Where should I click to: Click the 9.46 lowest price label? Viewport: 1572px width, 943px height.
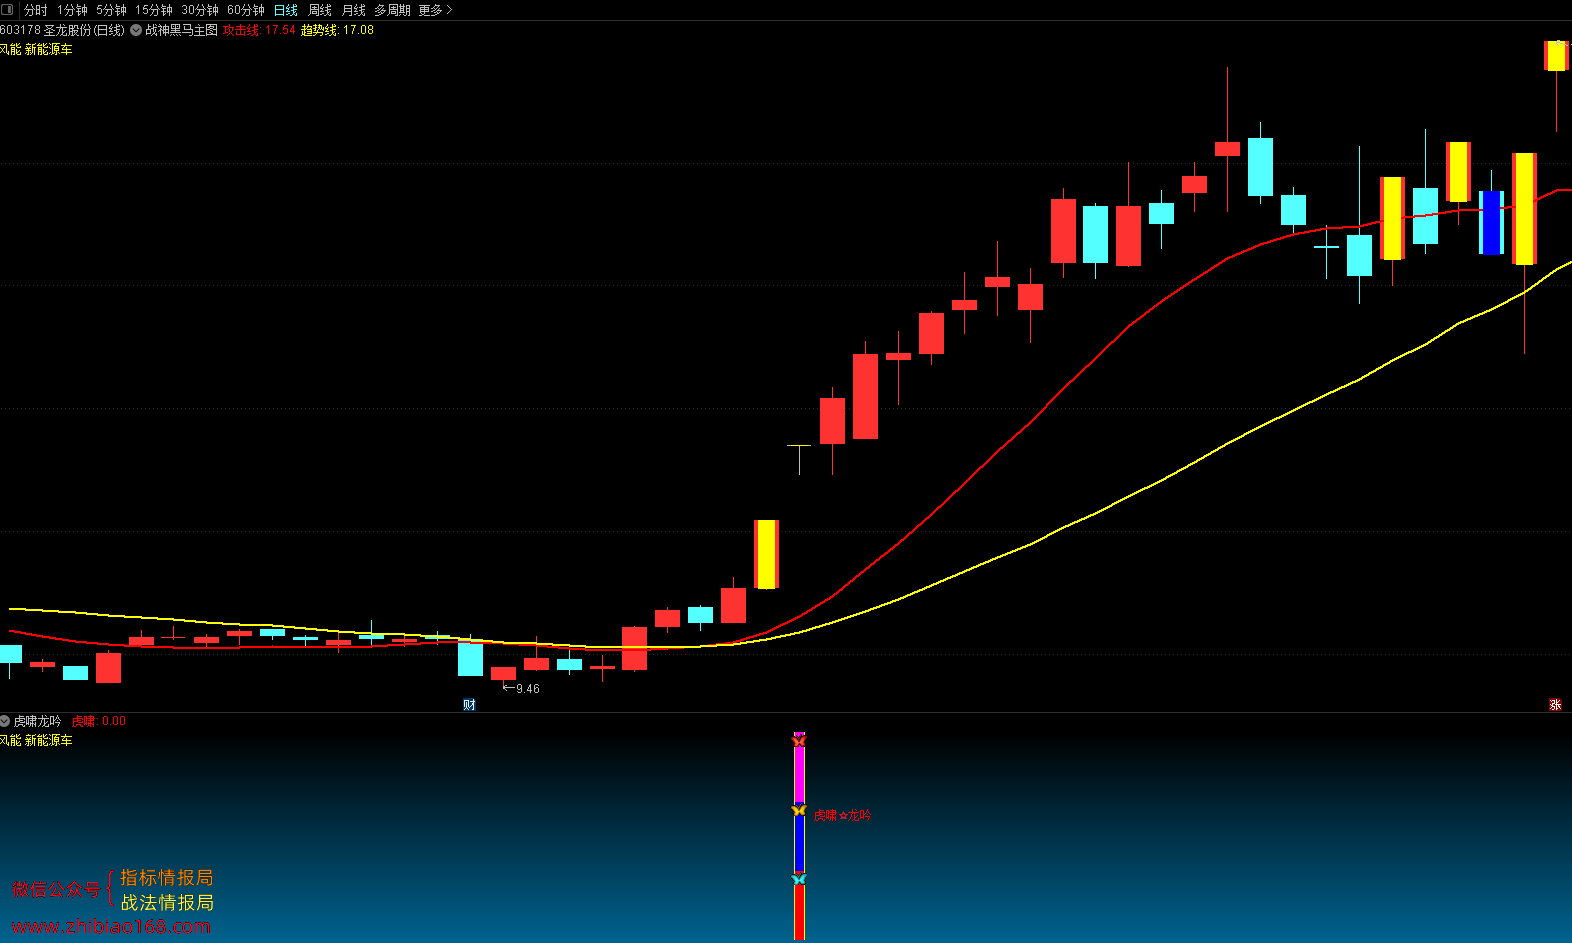[527, 689]
